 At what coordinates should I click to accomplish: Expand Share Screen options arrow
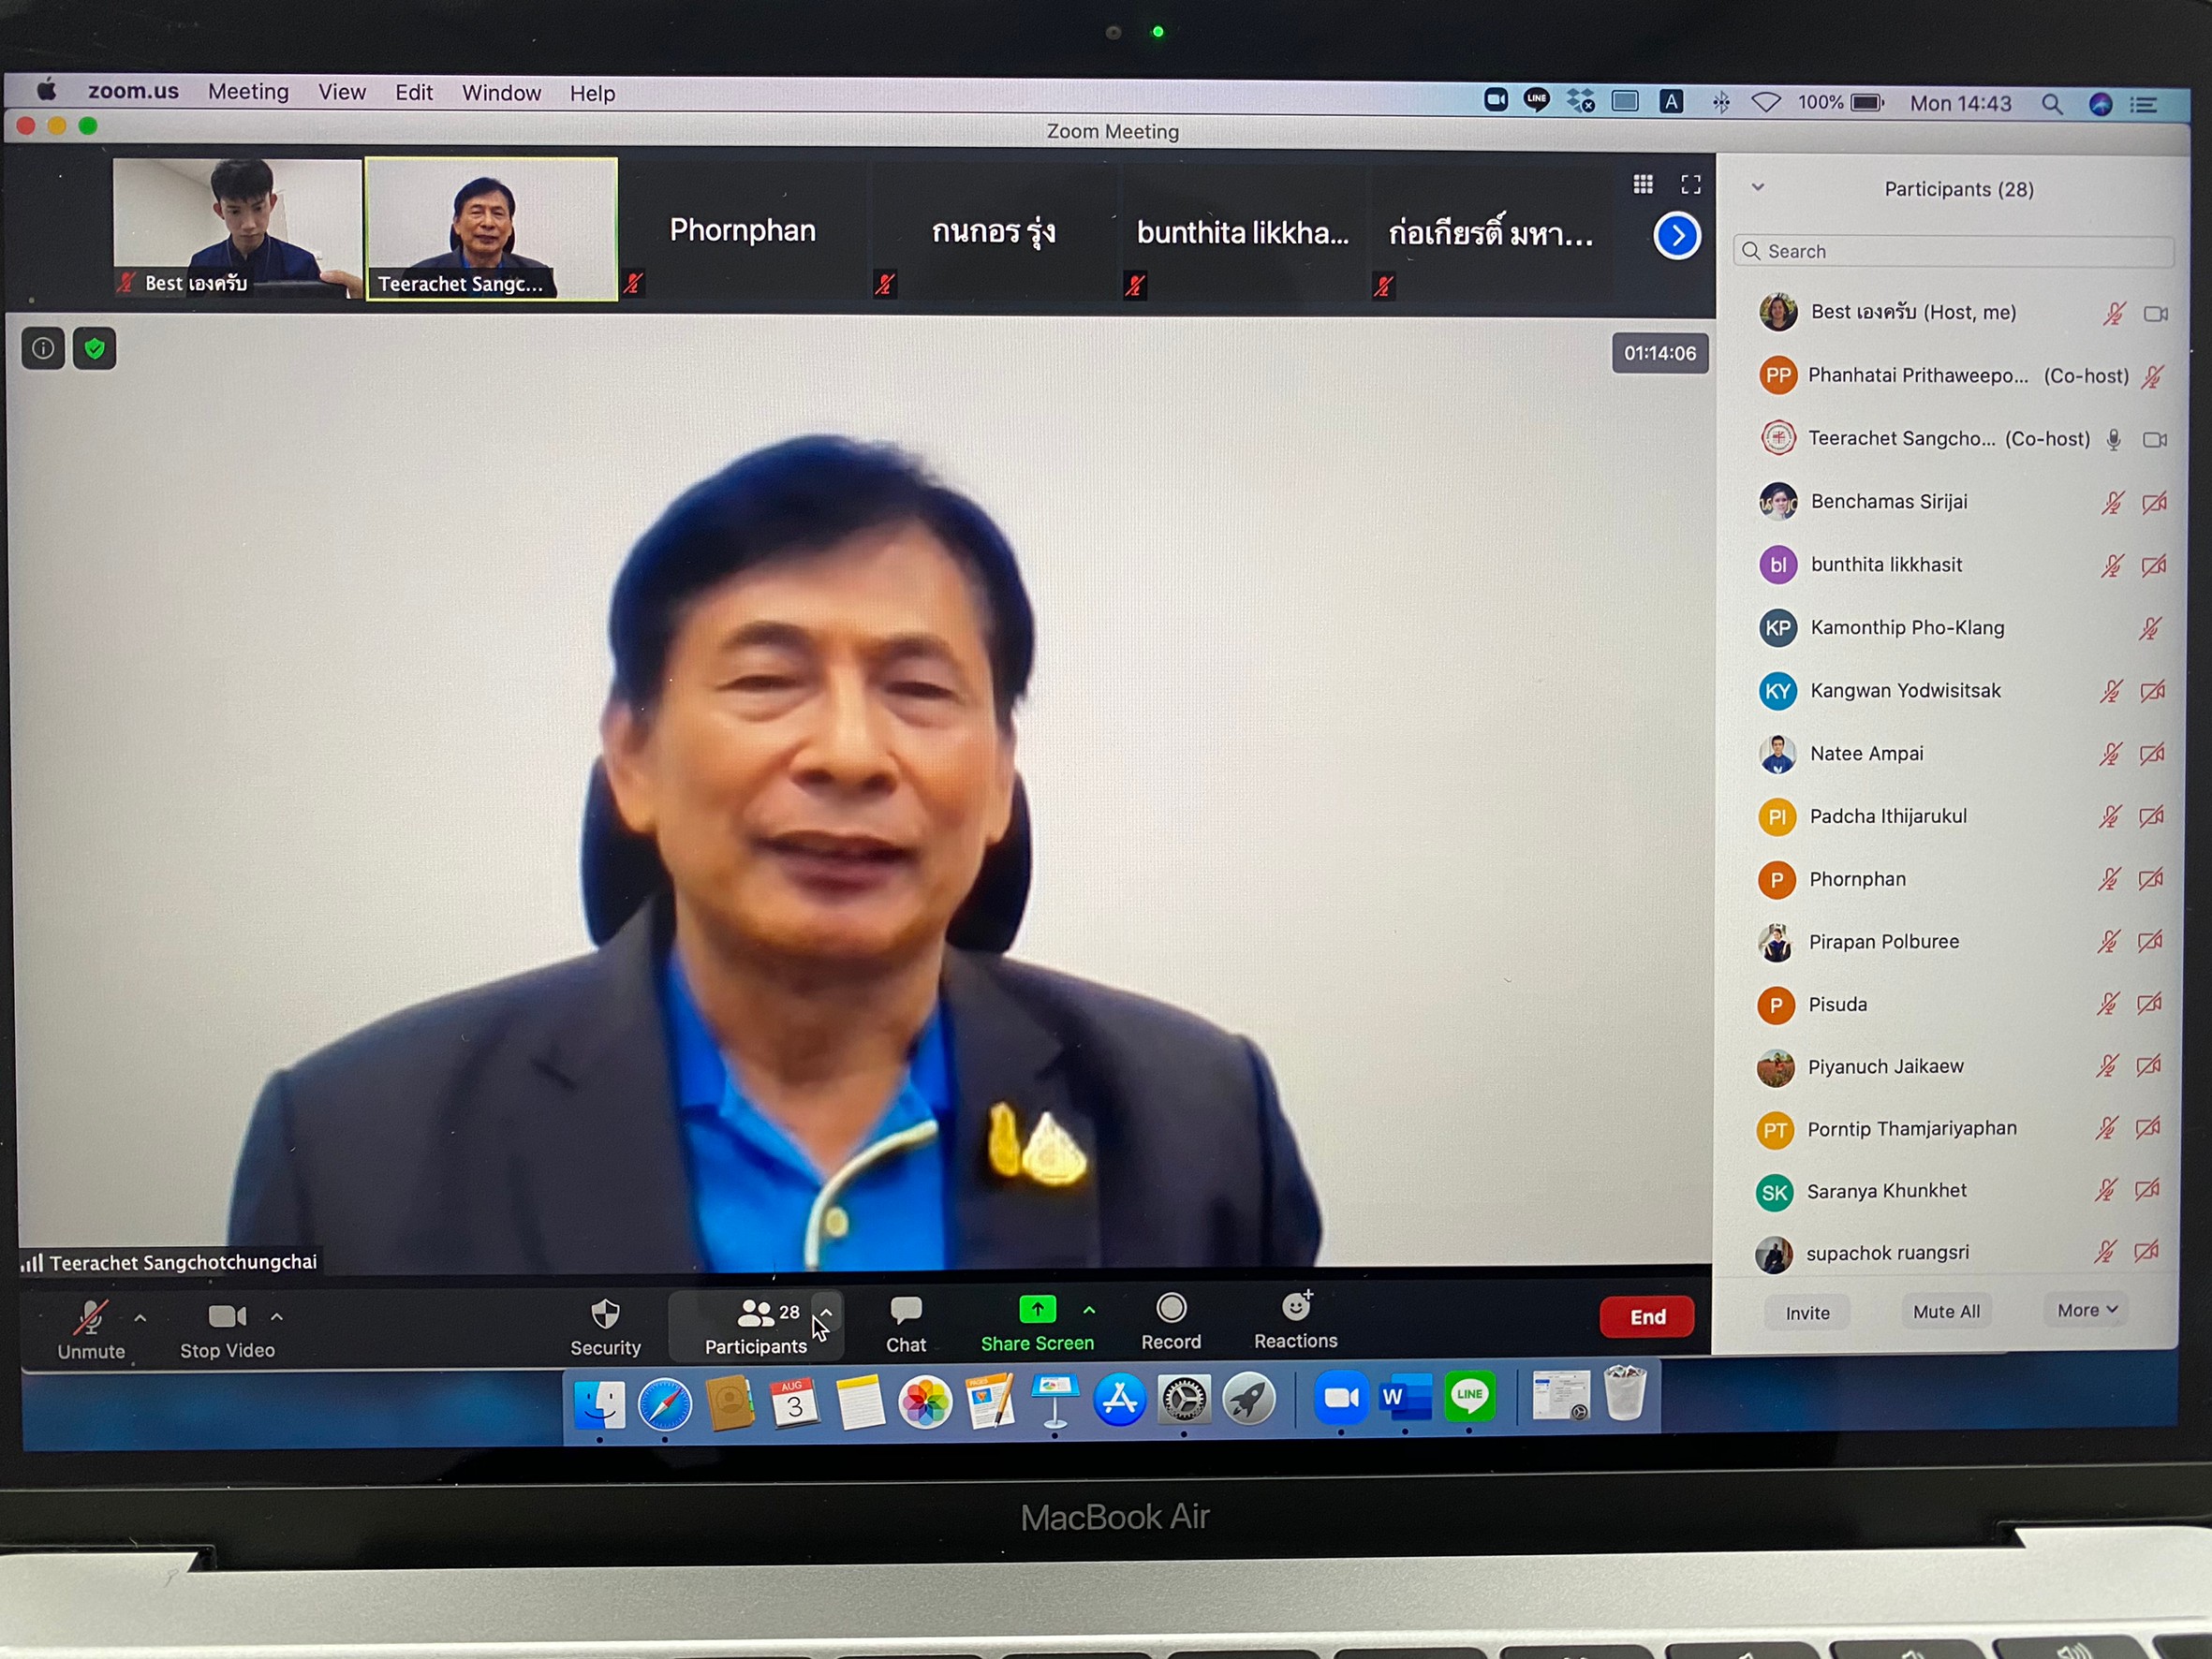pos(1089,1309)
